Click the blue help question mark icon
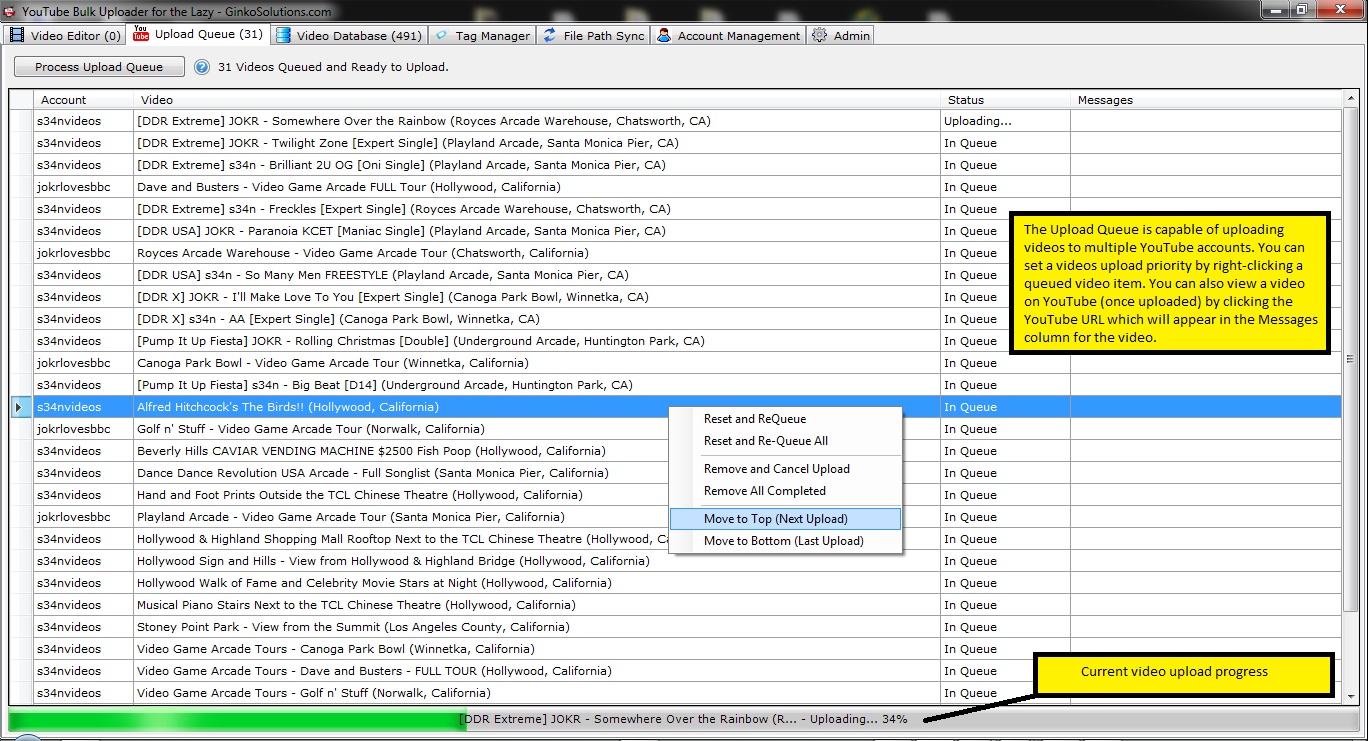Viewport: 1368px width, 741px height. tap(202, 67)
